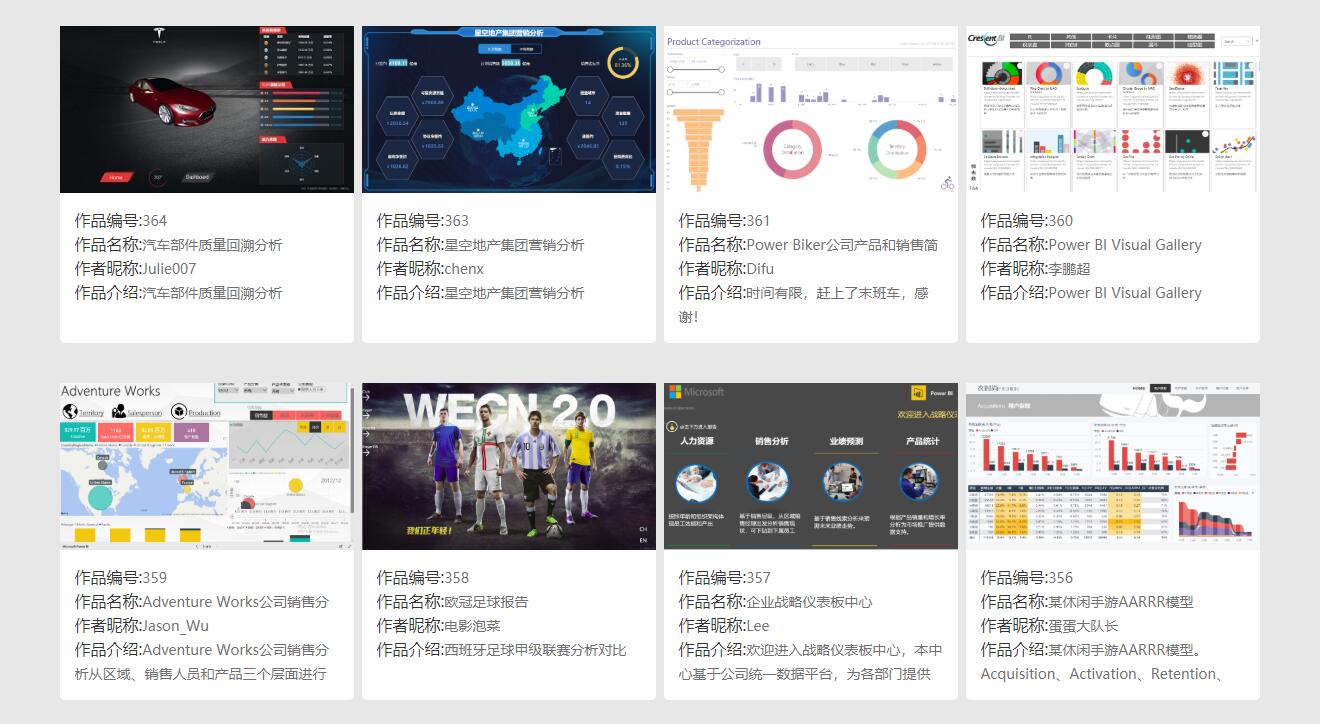
Task: Click the Dashboard button in work 364
Action: click(197, 176)
